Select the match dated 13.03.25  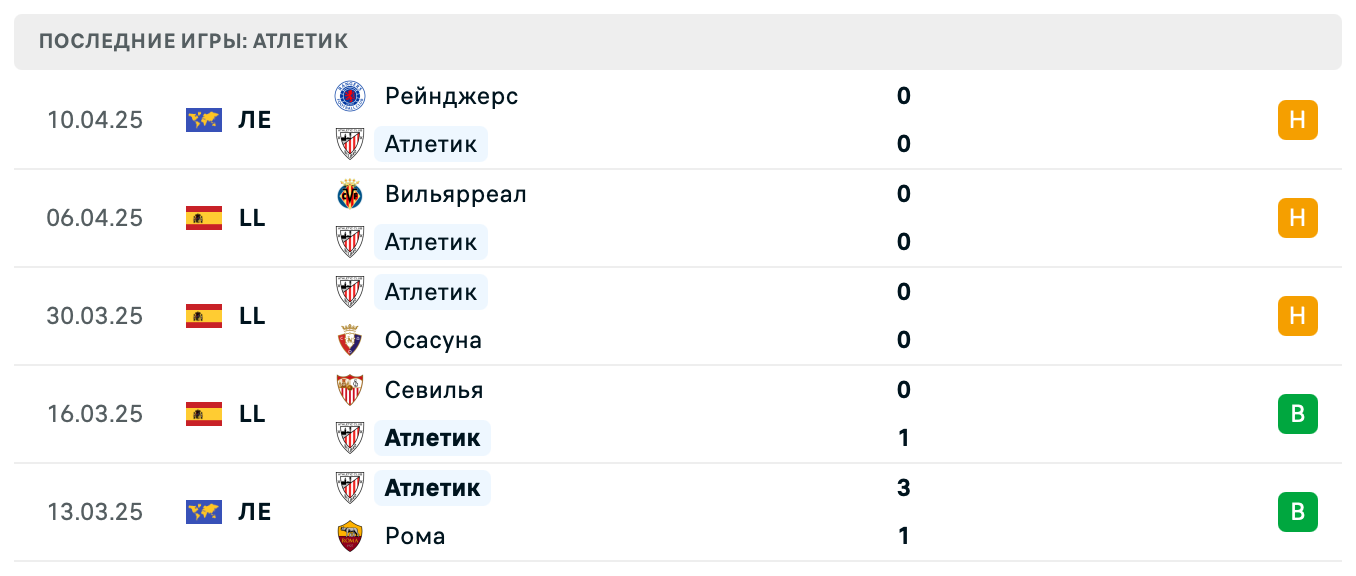(x=95, y=512)
